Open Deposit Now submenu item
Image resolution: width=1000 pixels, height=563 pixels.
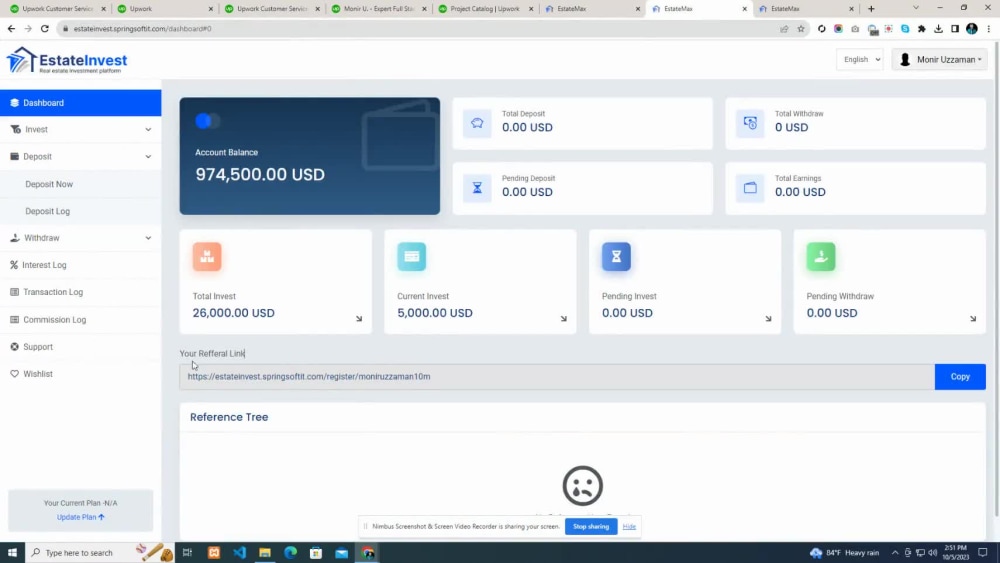coord(49,184)
